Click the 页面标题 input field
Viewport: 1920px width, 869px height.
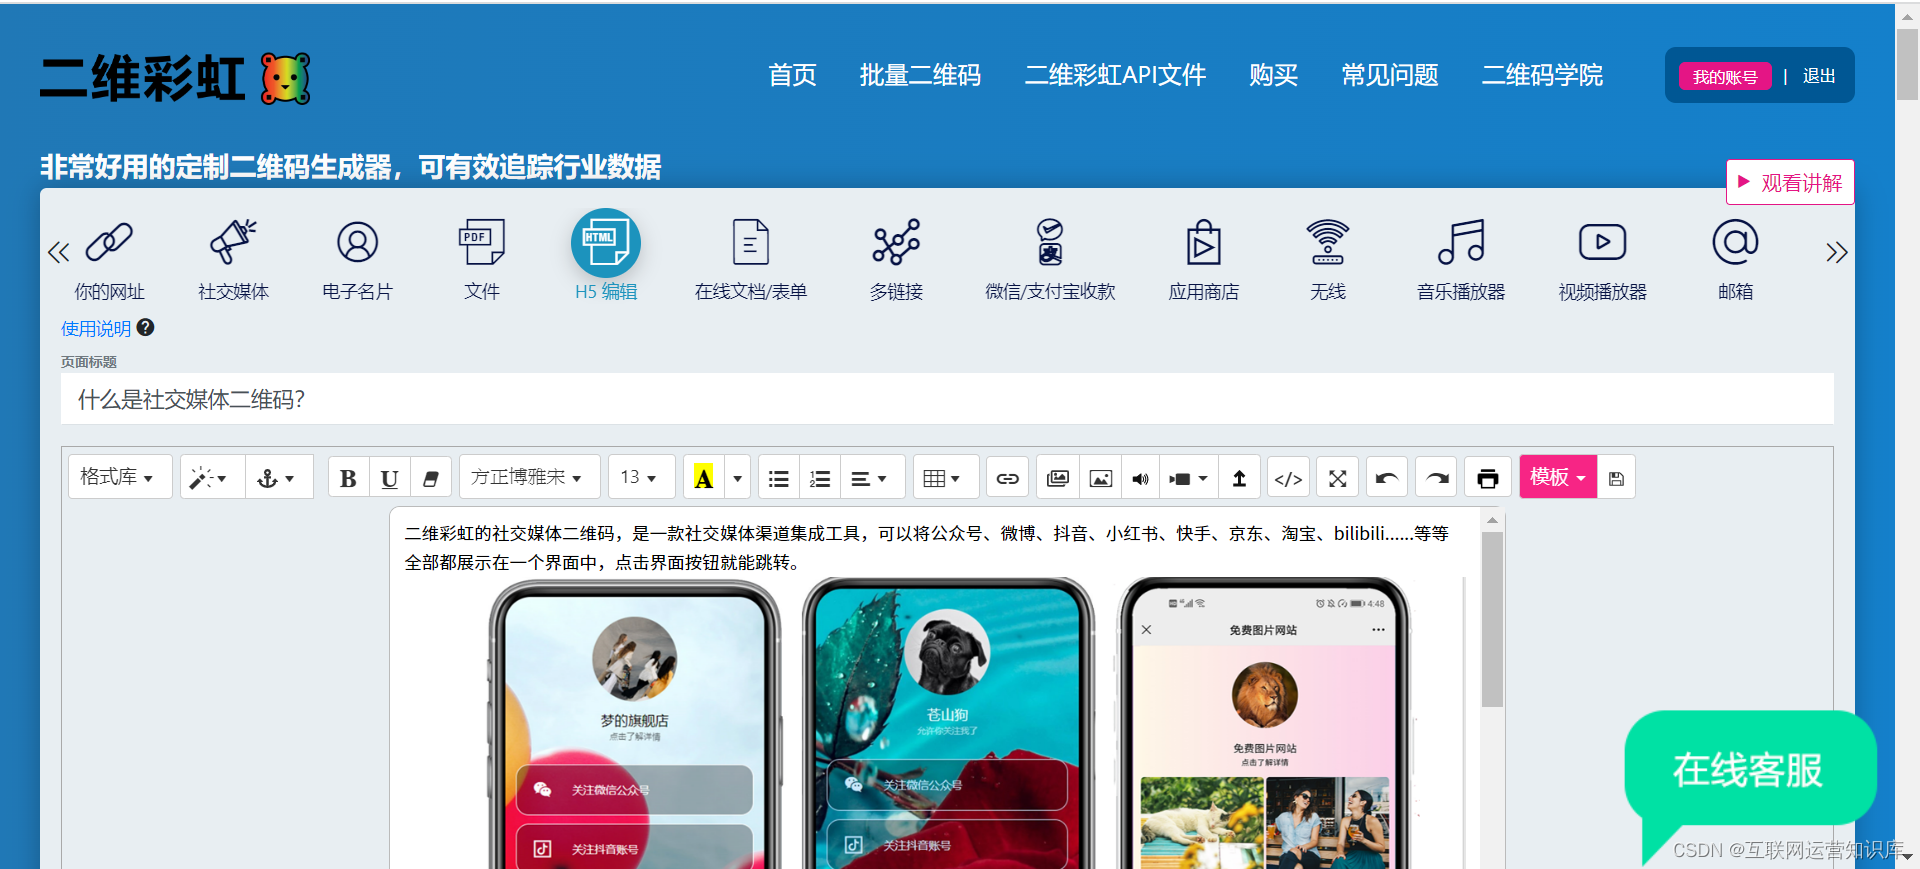pyautogui.click(x=947, y=399)
